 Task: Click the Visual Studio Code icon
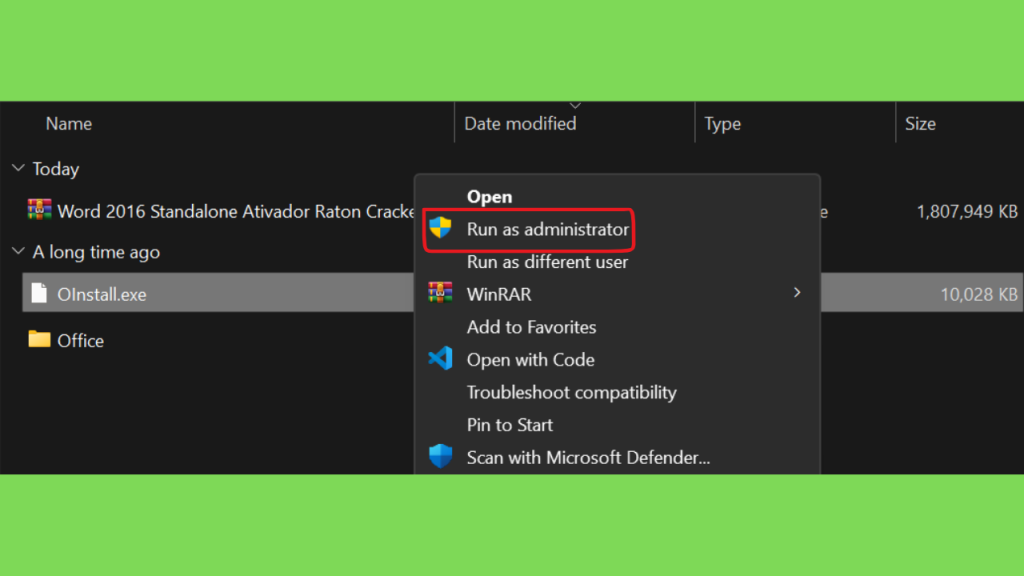click(440, 359)
